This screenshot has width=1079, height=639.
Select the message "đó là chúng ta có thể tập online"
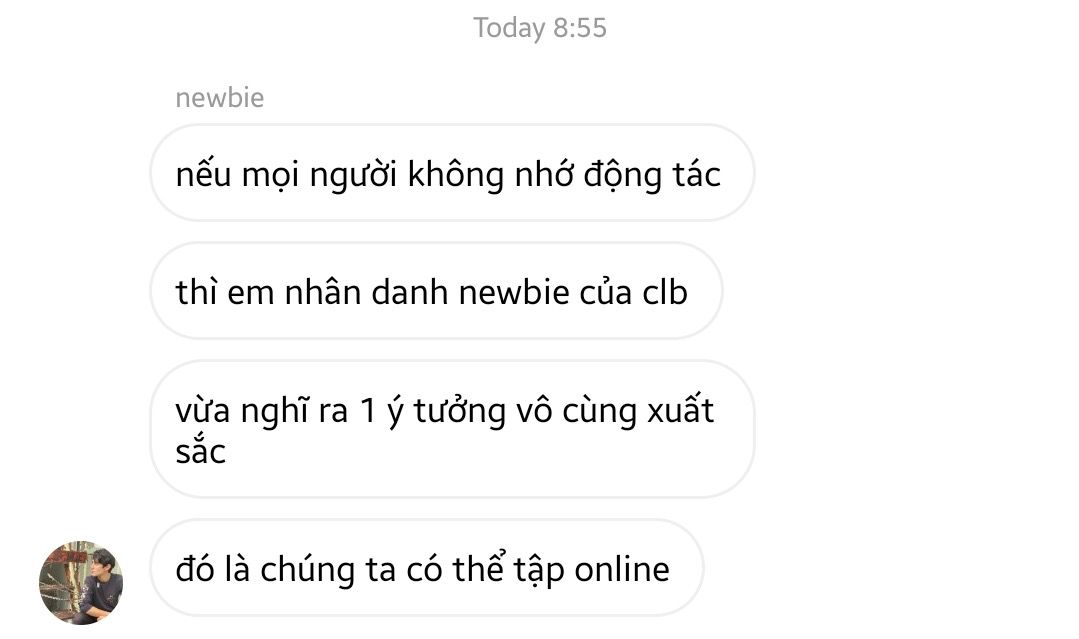pos(427,567)
